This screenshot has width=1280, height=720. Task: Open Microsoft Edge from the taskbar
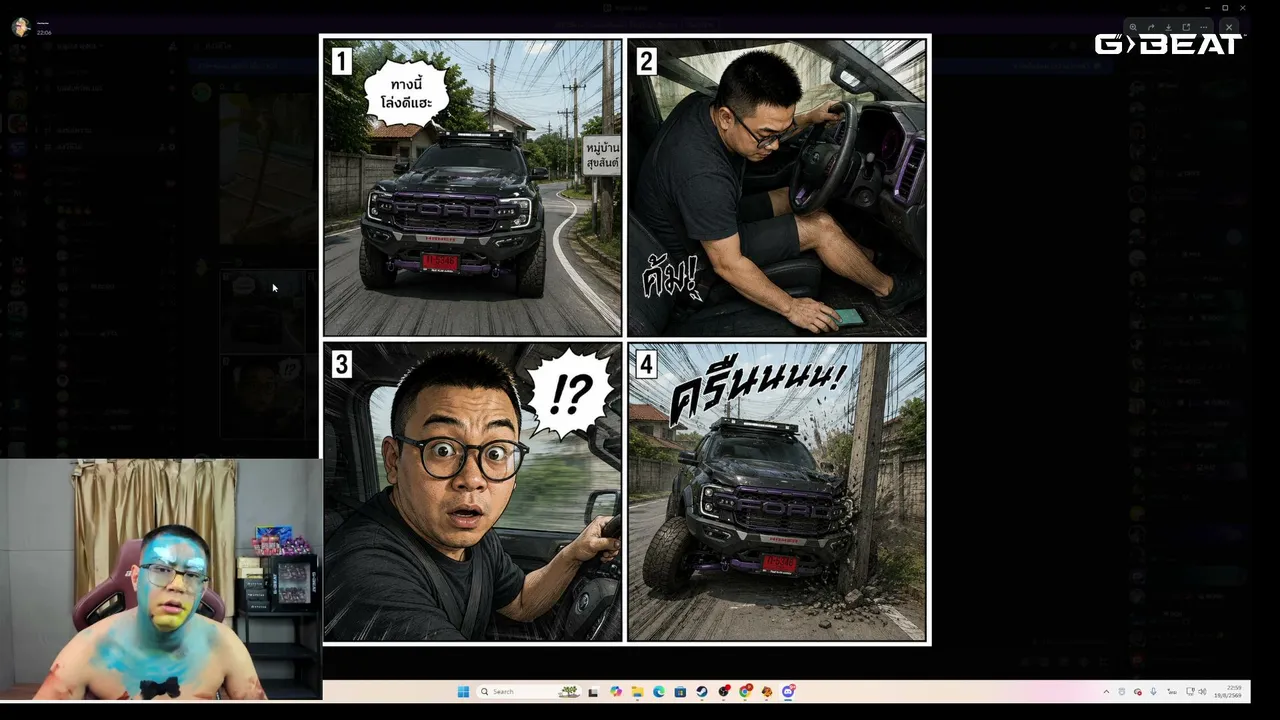(x=659, y=691)
